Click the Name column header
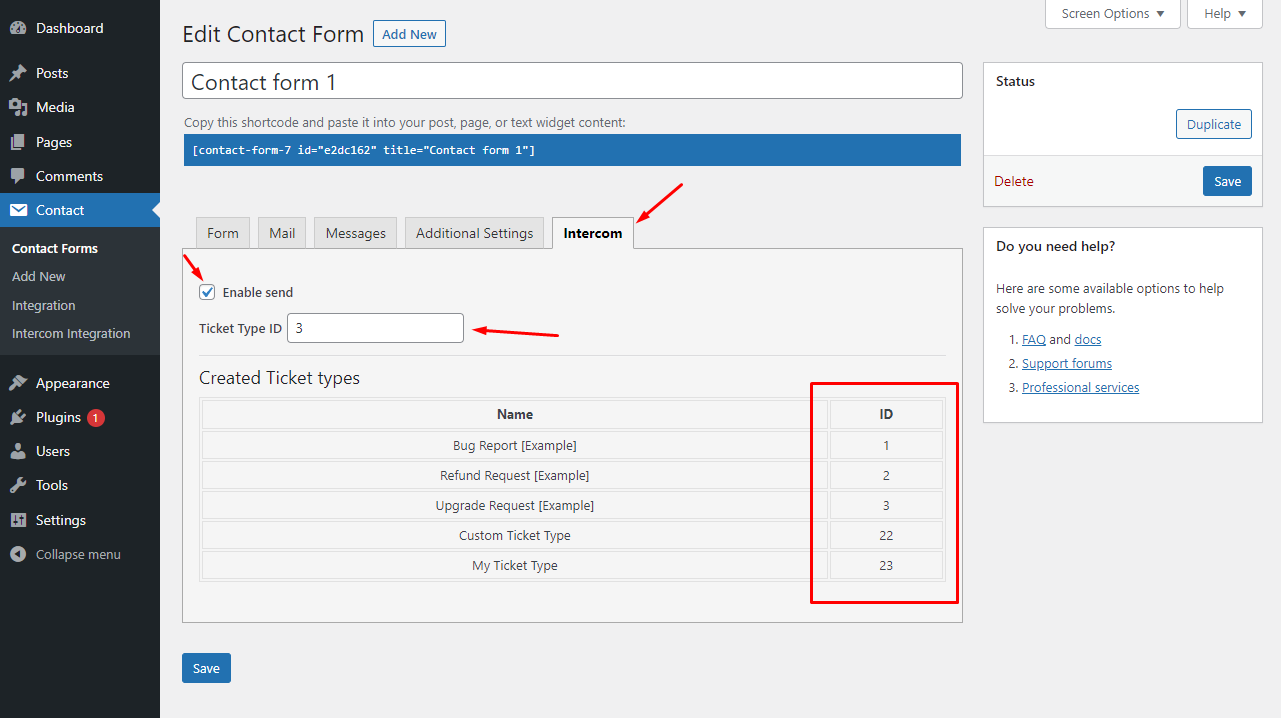 point(515,414)
